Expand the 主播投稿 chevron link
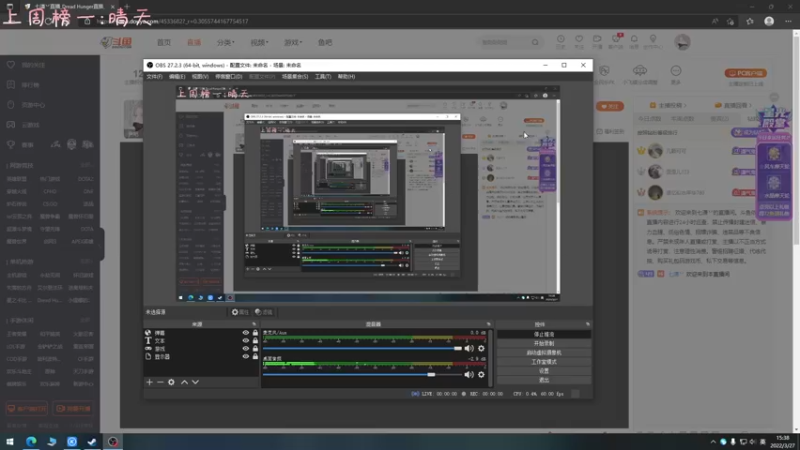 668,105
